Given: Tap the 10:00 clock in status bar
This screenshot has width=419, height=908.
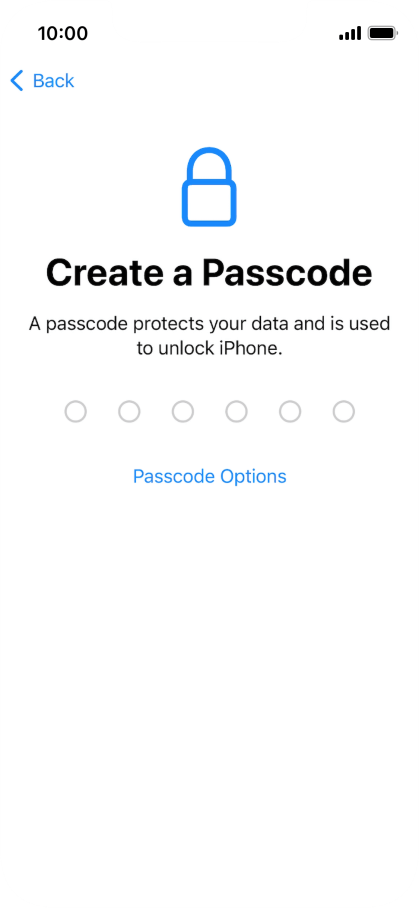Looking at the screenshot, I should (63, 34).
